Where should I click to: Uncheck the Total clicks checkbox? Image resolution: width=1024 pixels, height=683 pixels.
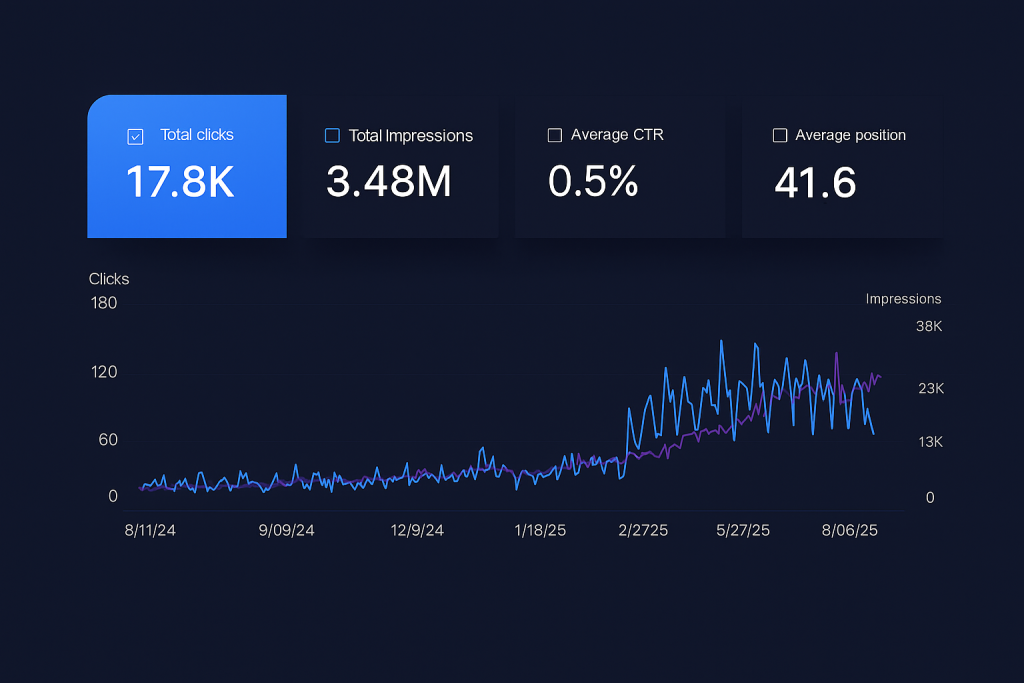point(134,135)
